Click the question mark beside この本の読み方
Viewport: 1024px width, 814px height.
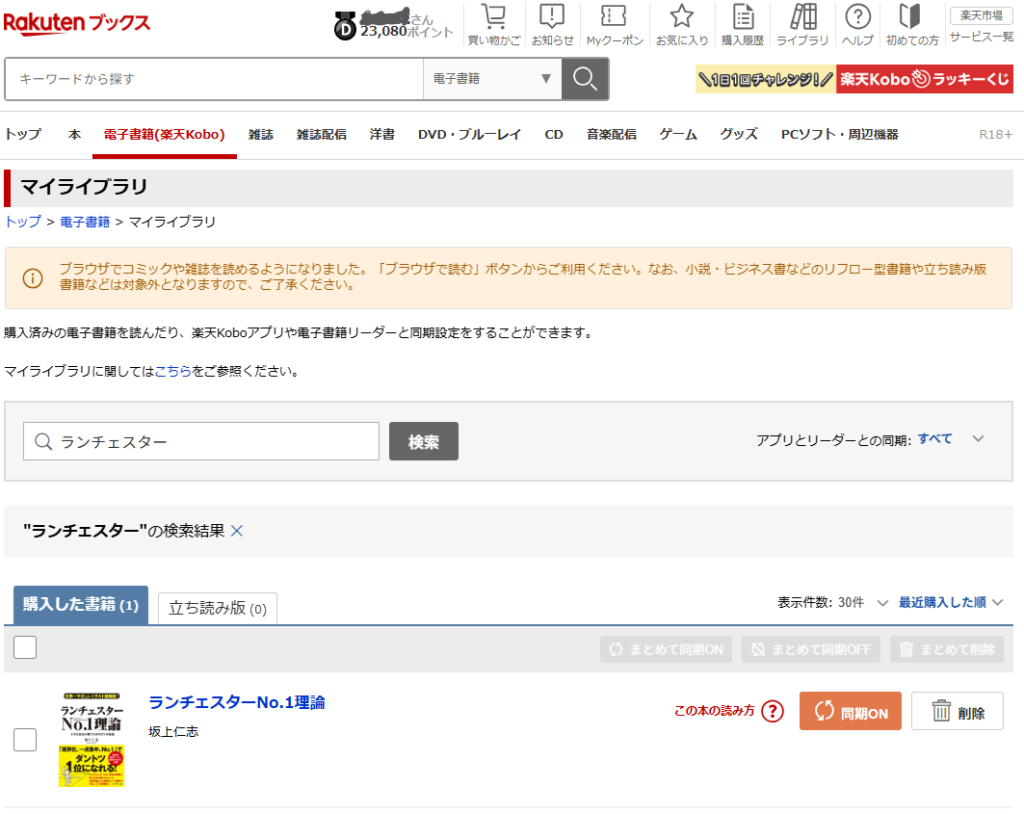tap(773, 711)
